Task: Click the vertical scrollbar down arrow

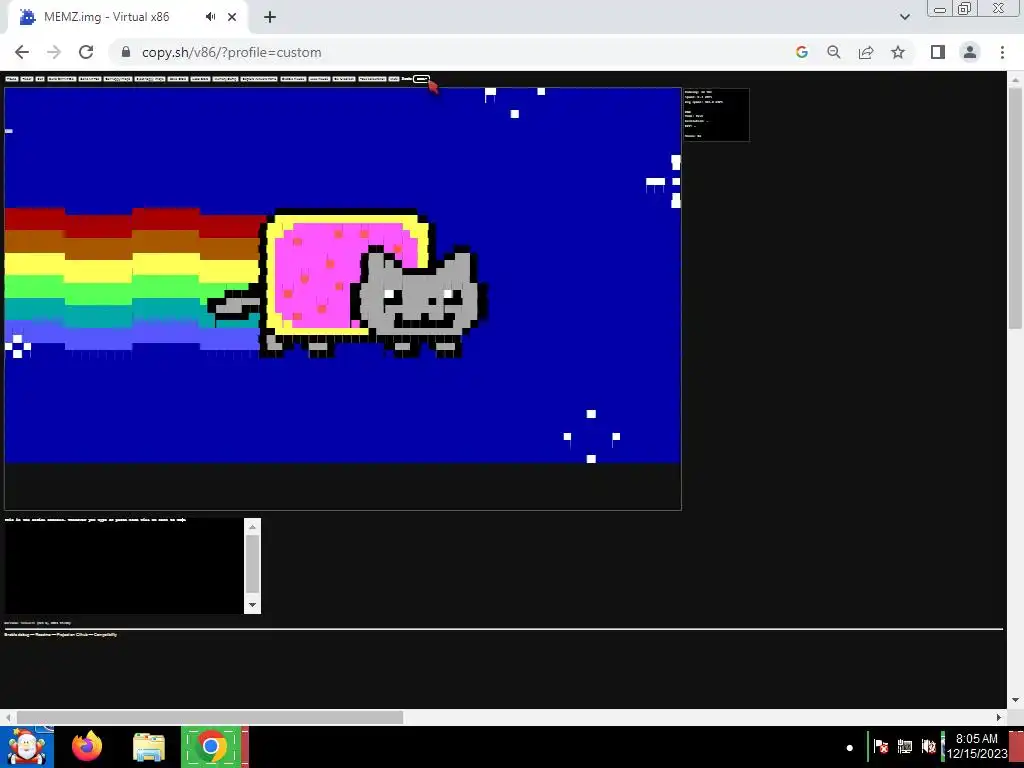Action: coord(1015,700)
